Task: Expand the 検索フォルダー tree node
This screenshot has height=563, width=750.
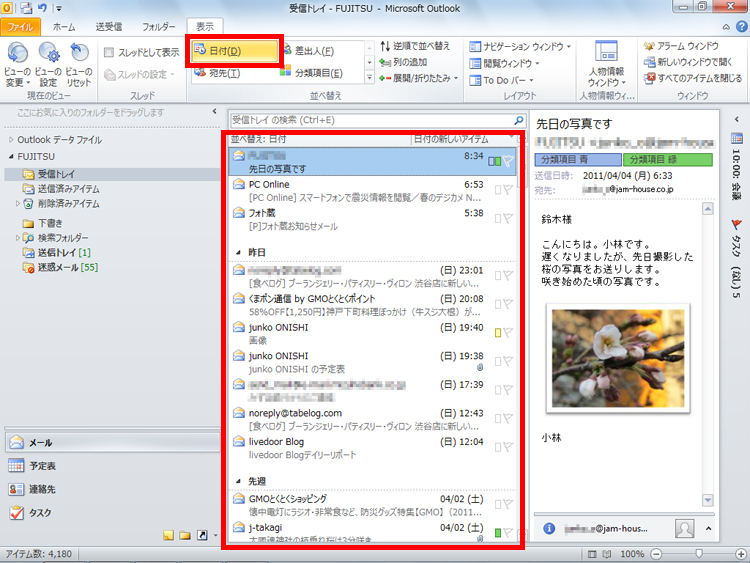Action: coord(18,238)
